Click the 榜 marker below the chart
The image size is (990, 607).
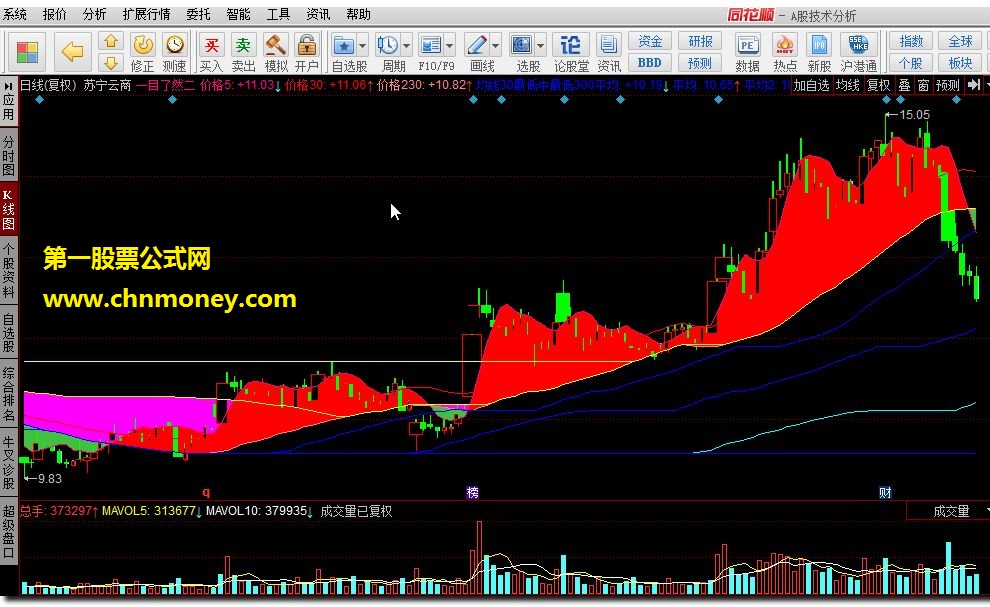click(472, 493)
